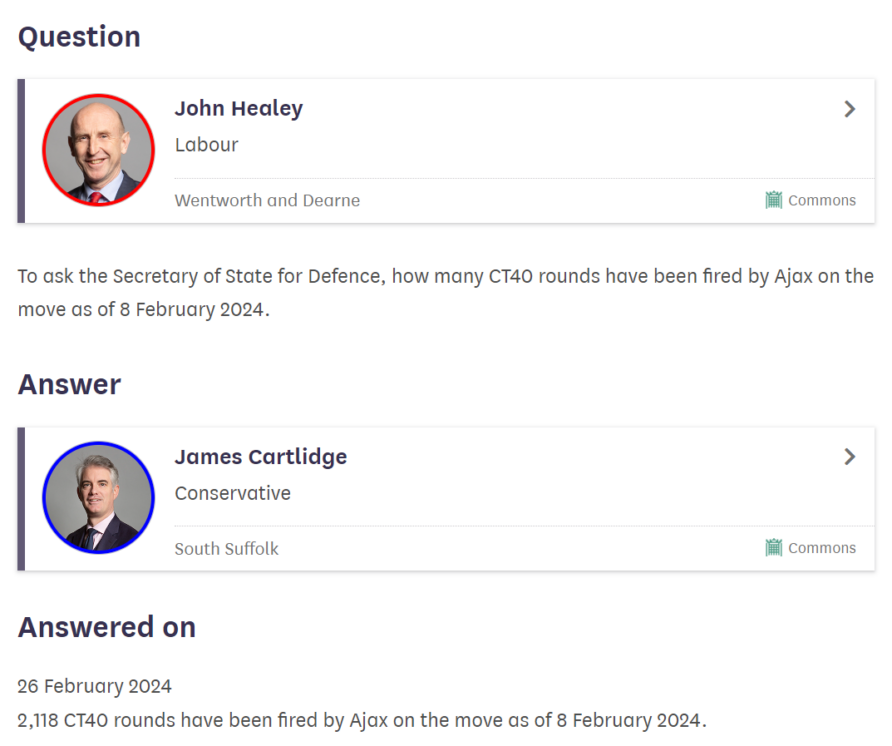Click the Commons portcullis icon for John Healey

coord(774,200)
